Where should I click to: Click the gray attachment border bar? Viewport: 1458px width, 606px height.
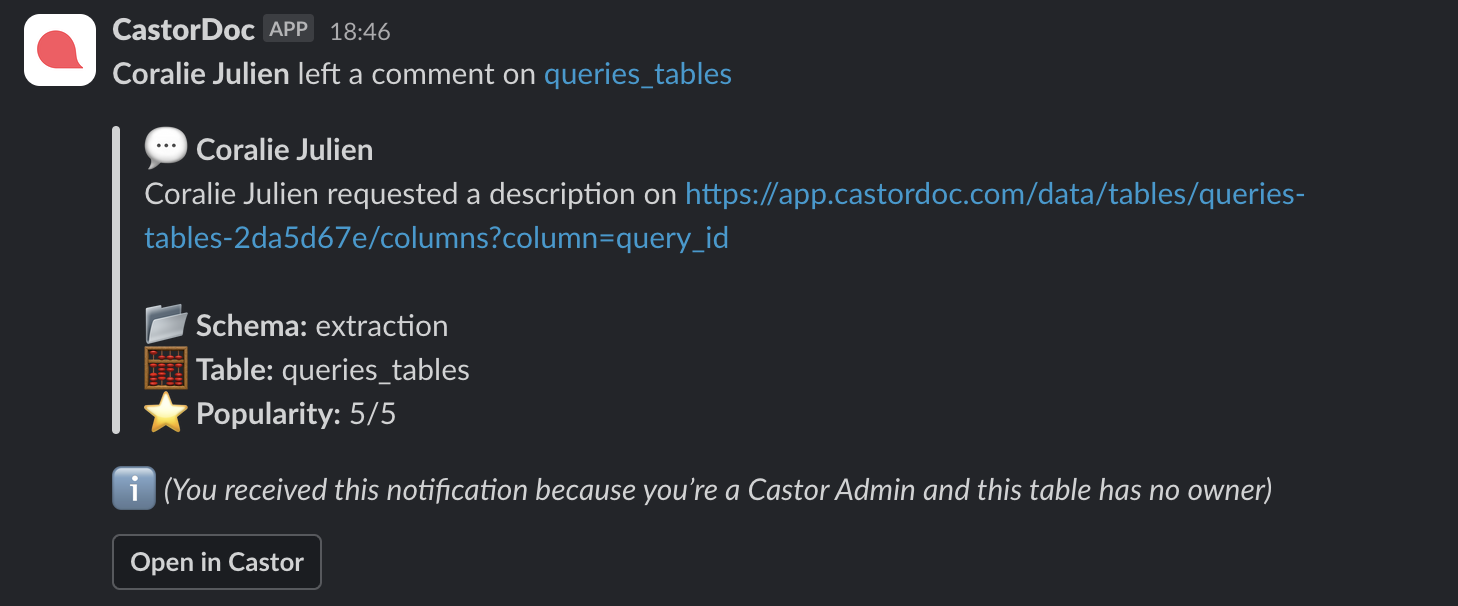pos(116,280)
